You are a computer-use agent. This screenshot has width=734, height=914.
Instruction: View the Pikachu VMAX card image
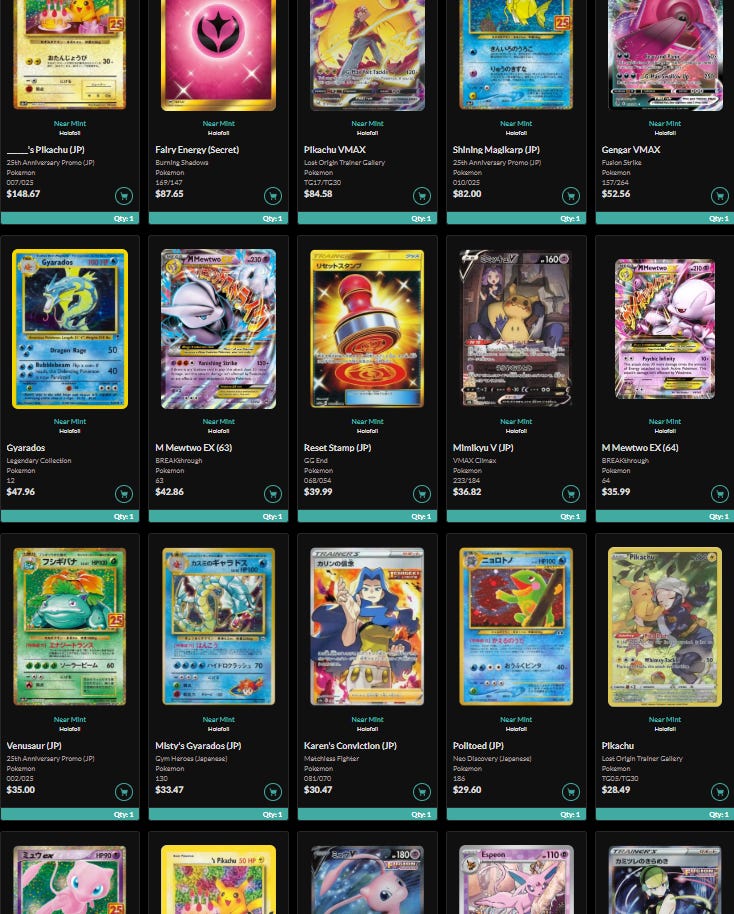pos(367,55)
